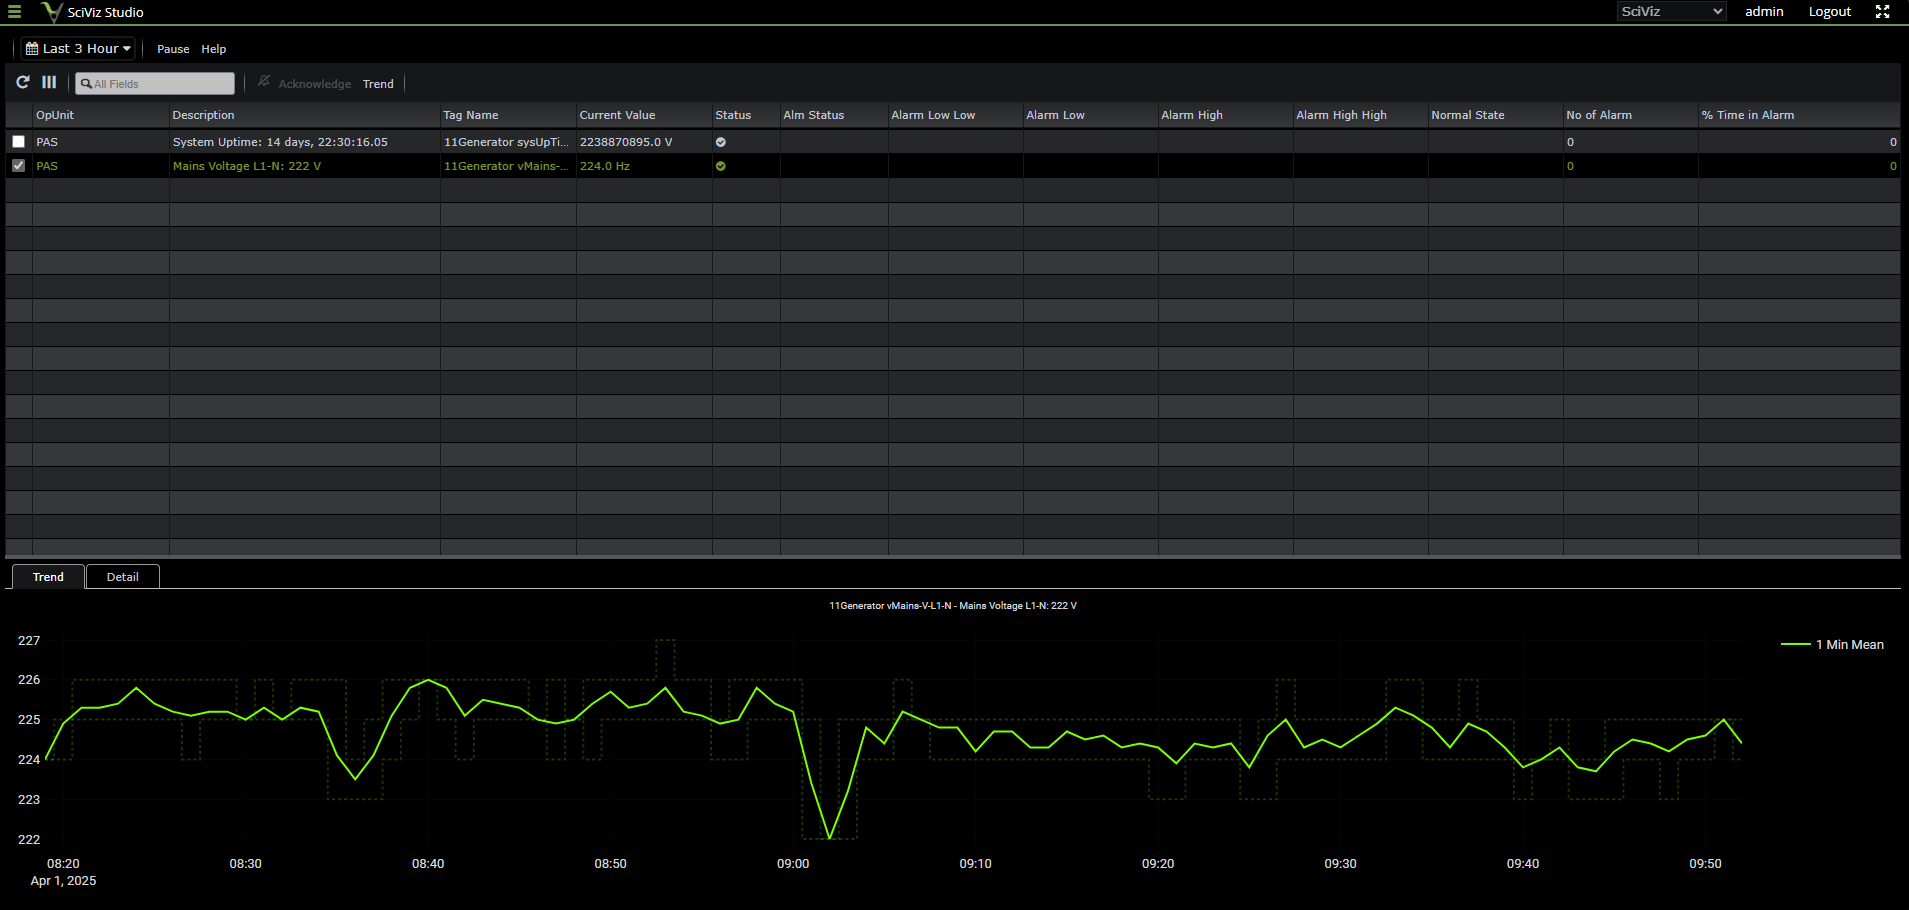The image size is (1909, 910).
Task: Sort by the Current Value column header
Action: click(x=617, y=115)
